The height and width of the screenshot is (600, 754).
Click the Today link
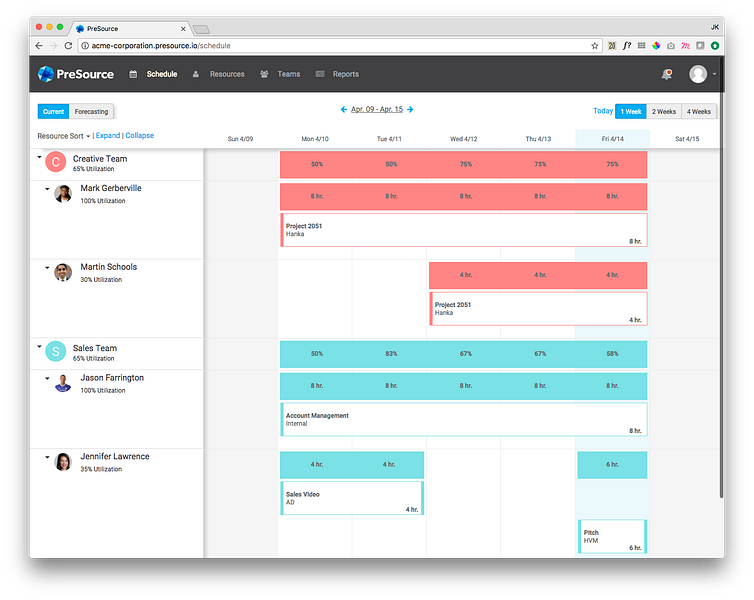click(603, 111)
